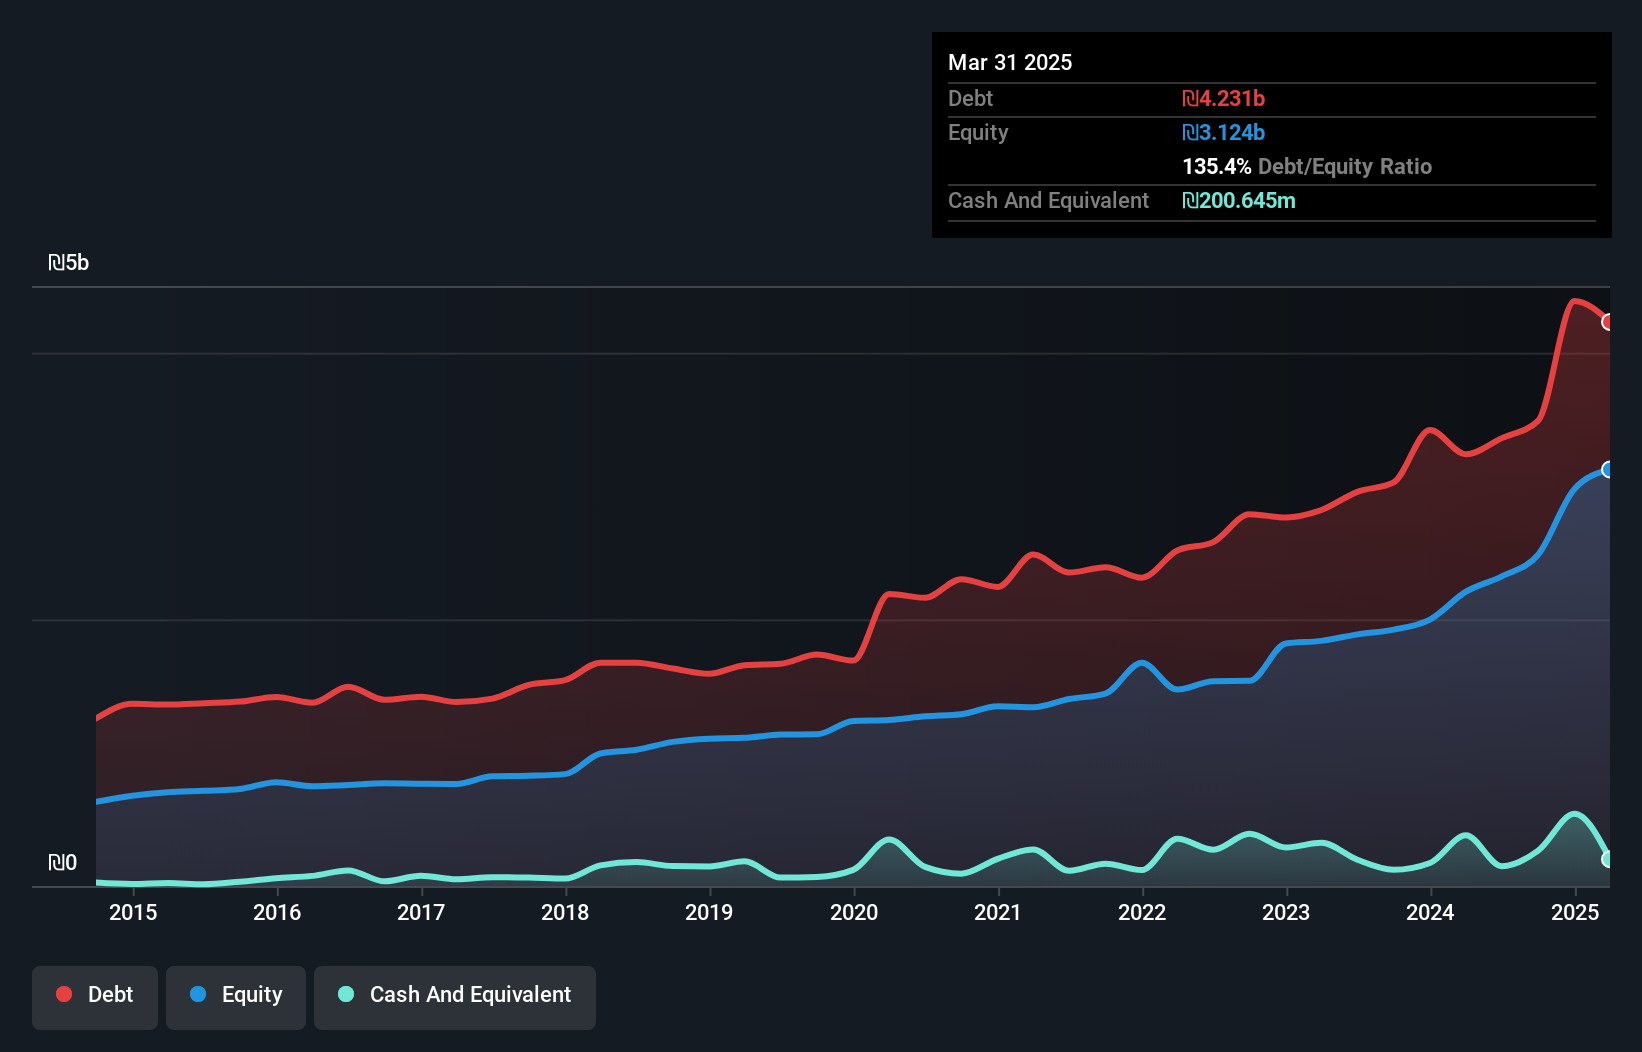1642x1052 pixels.
Task: Click the 2020 x-axis label
Action: (854, 912)
